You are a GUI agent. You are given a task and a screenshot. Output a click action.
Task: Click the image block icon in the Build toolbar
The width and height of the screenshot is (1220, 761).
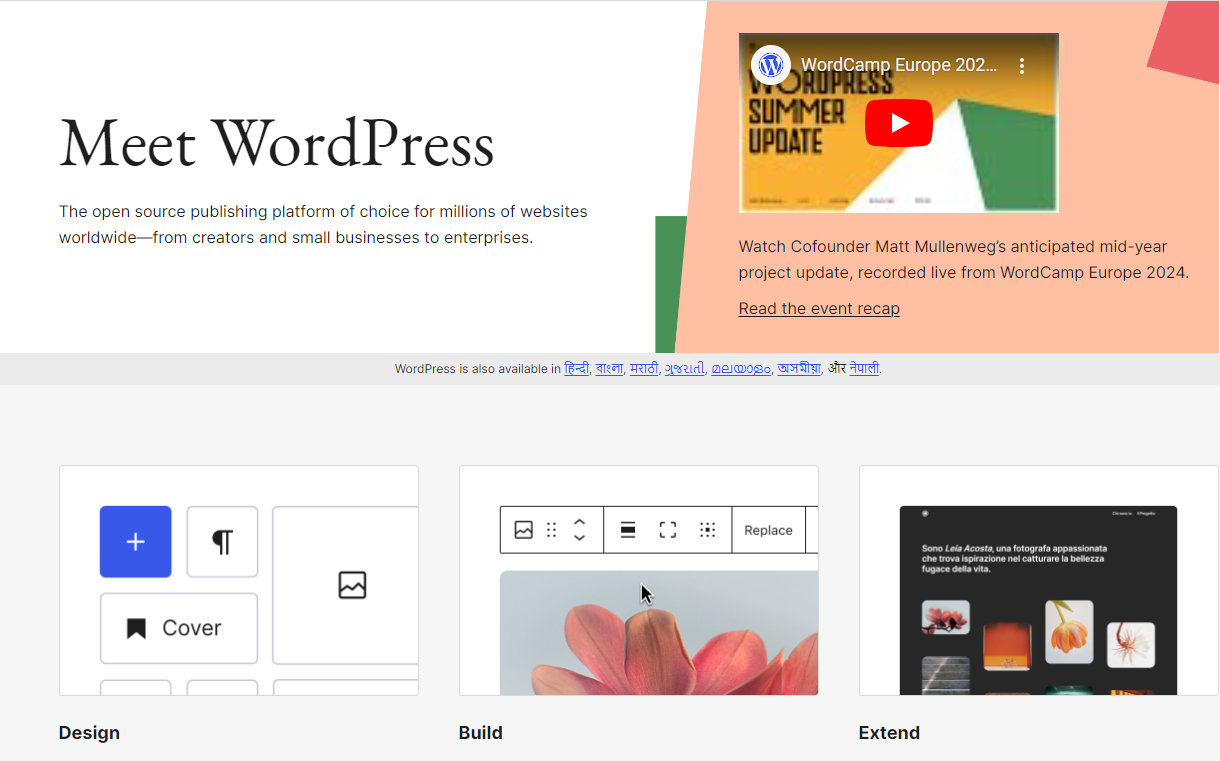(523, 529)
